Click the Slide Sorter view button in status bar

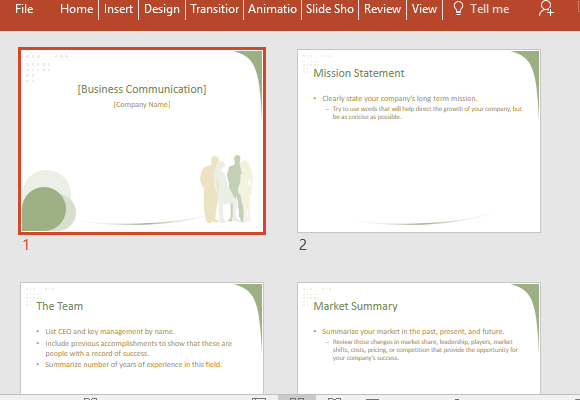pyautogui.click(x=297, y=398)
